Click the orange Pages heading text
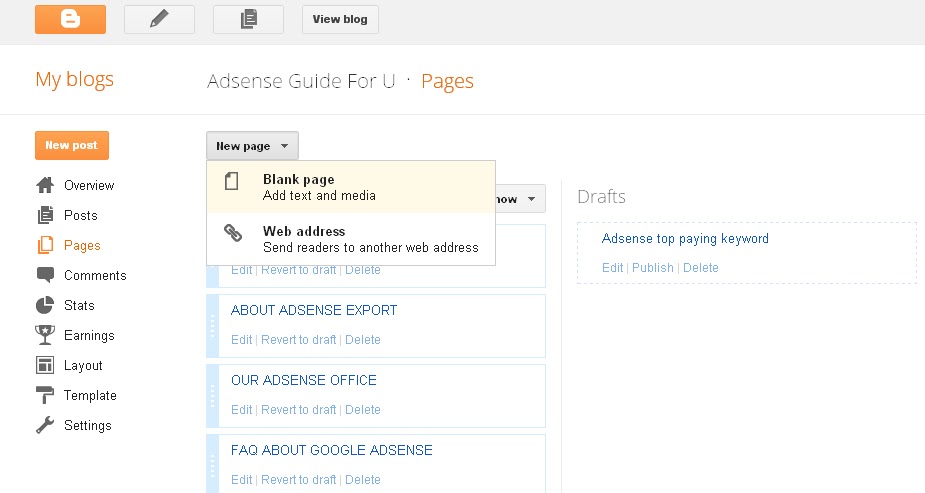The image size is (925, 493). (447, 81)
